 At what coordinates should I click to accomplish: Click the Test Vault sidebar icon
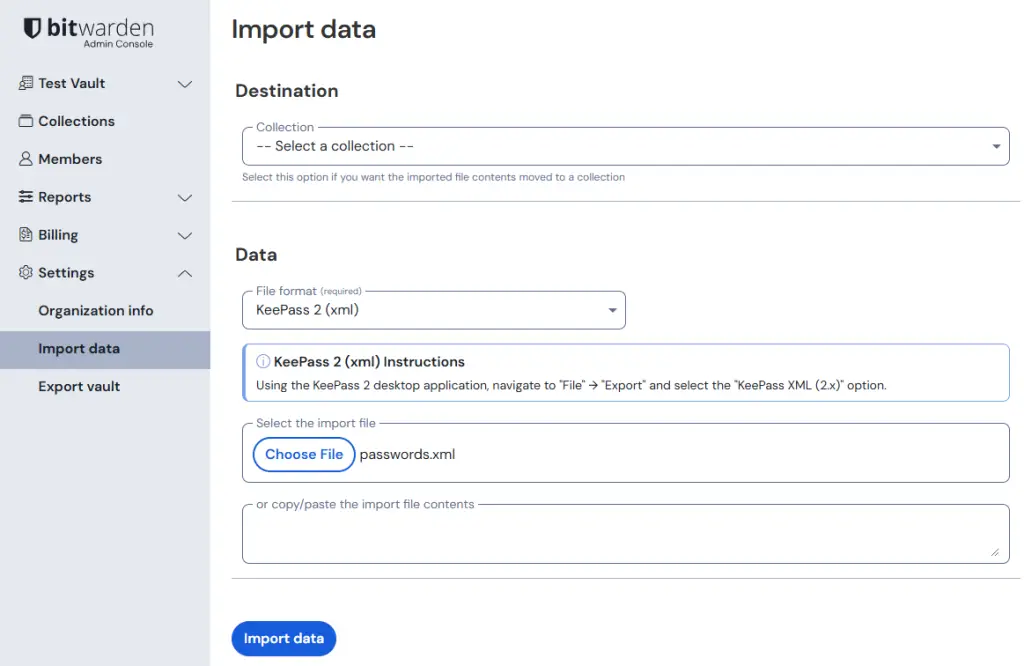click(x=26, y=83)
